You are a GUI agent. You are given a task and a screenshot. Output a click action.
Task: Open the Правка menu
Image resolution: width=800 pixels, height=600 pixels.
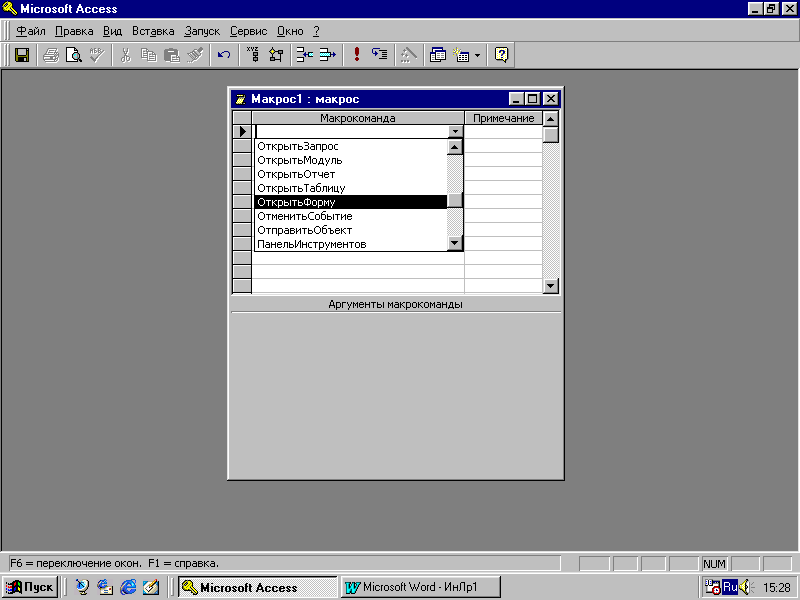[74, 31]
